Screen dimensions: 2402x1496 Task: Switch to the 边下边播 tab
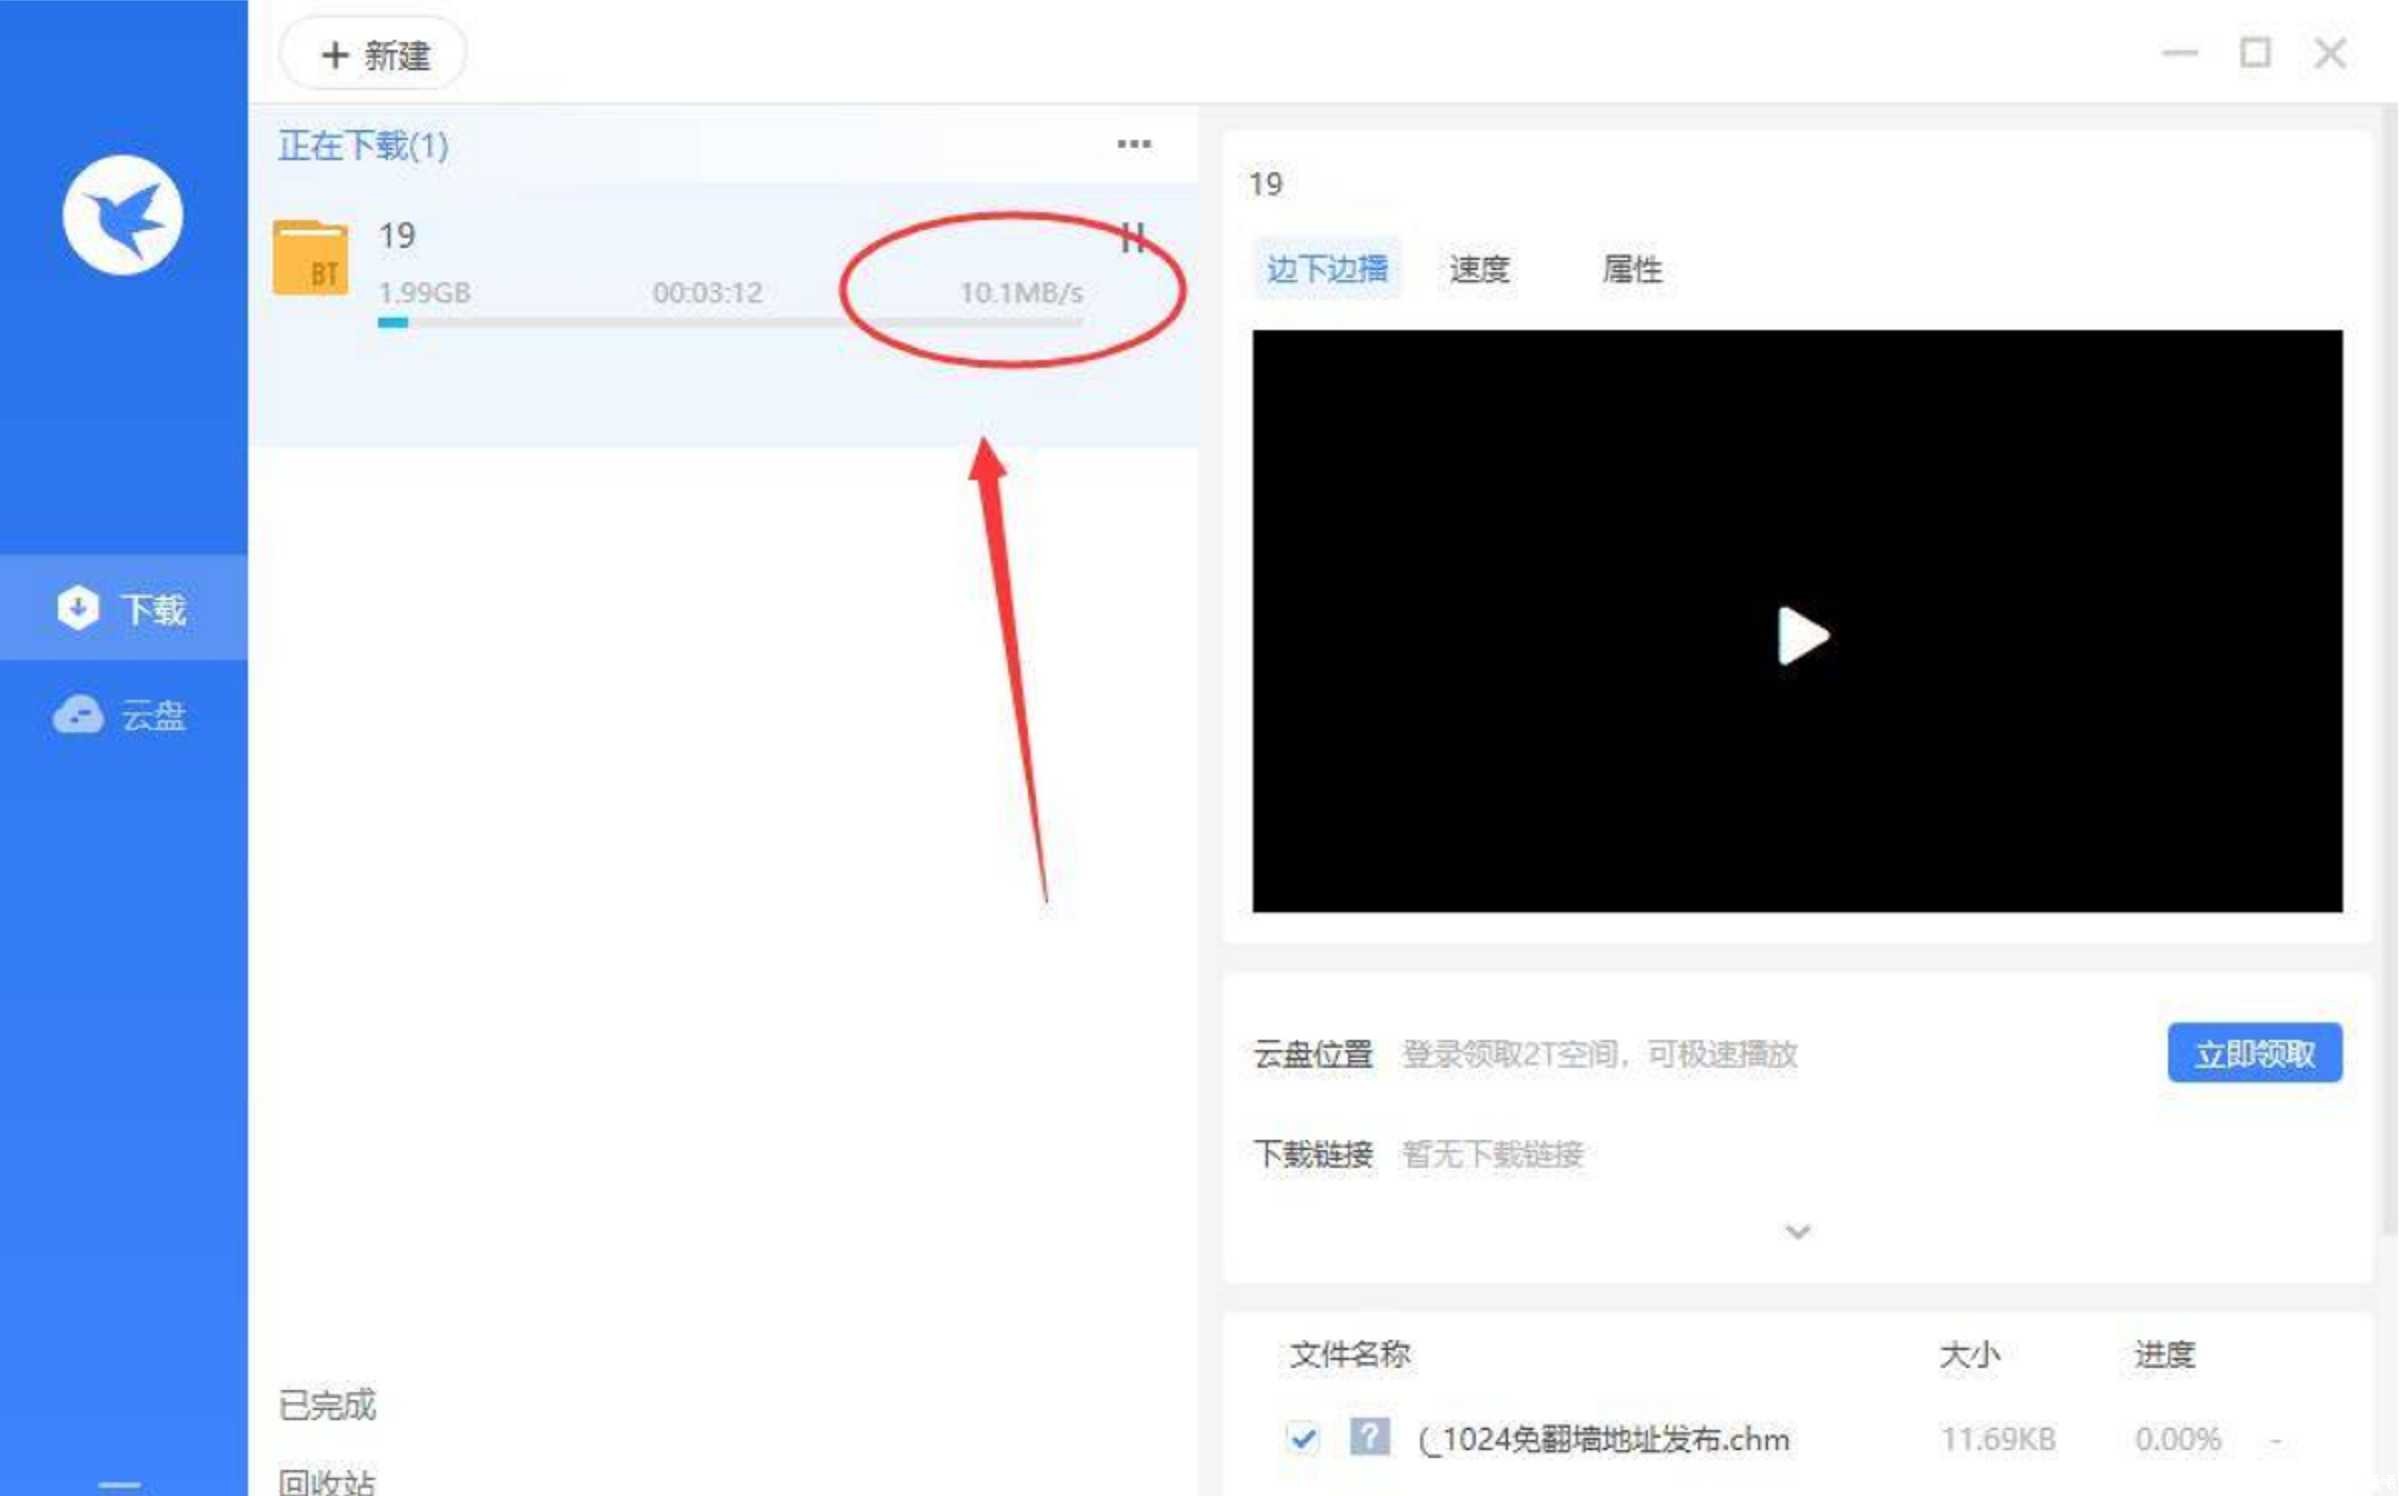click(1327, 268)
